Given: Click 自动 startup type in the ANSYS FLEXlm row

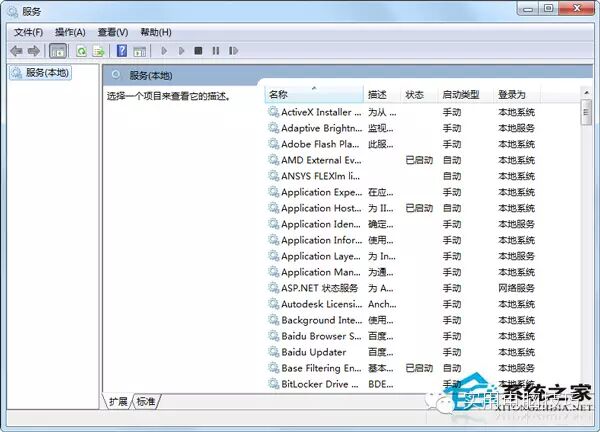Looking at the screenshot, I should tap(452, 176).
